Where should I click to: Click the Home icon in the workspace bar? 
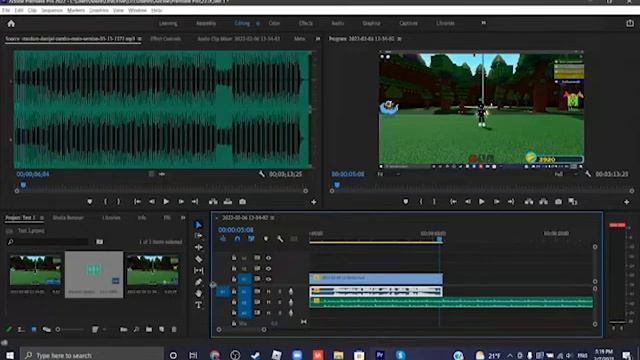point(11,24)
